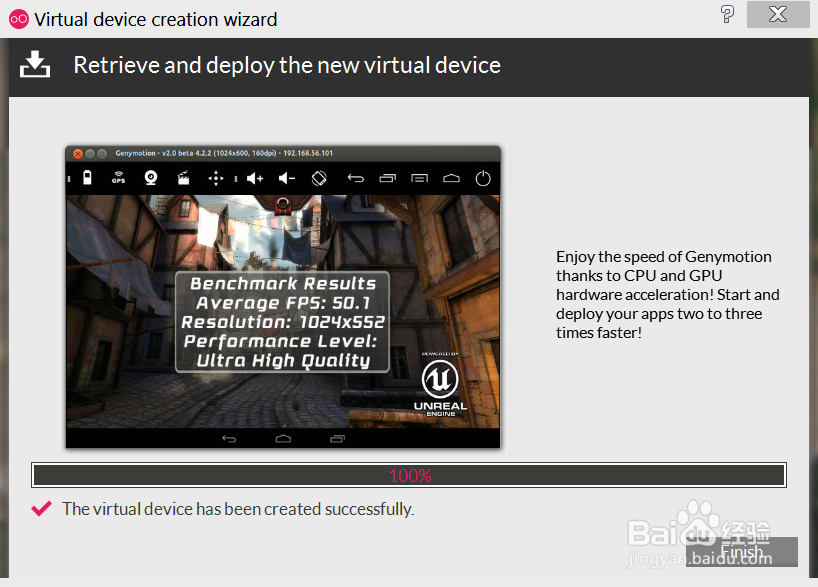Click the 100% progress bar
The height and width of the screenshot is (587, 818).
click(409, 475)
